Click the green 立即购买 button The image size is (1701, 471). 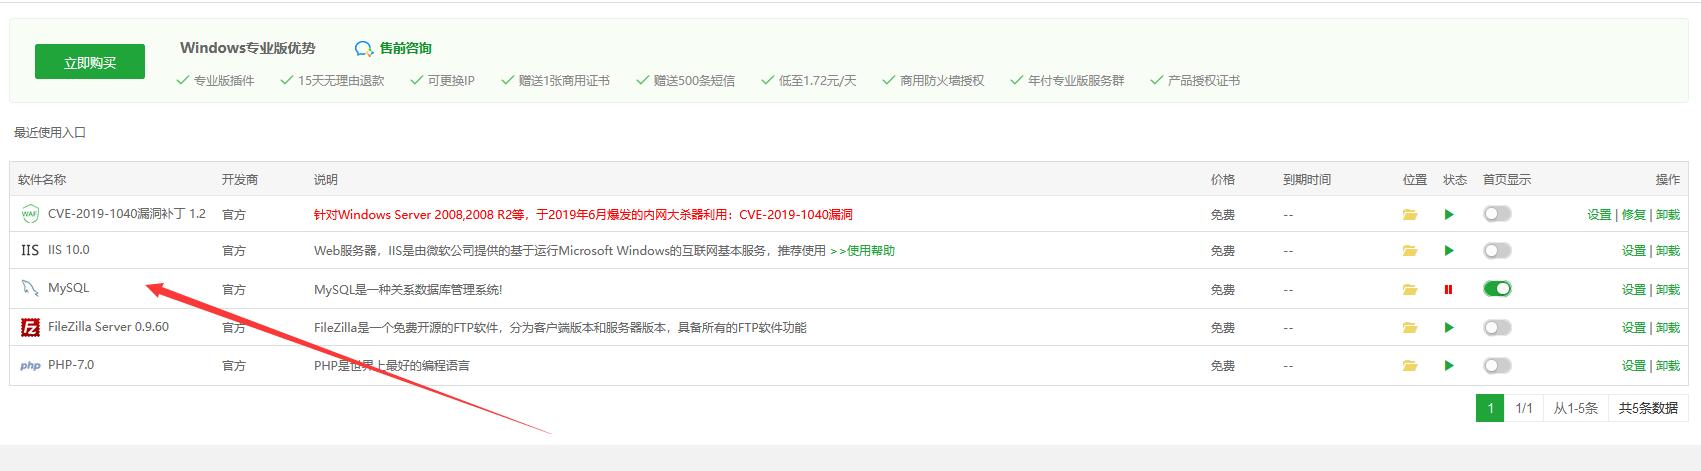(x=90, y=62)
